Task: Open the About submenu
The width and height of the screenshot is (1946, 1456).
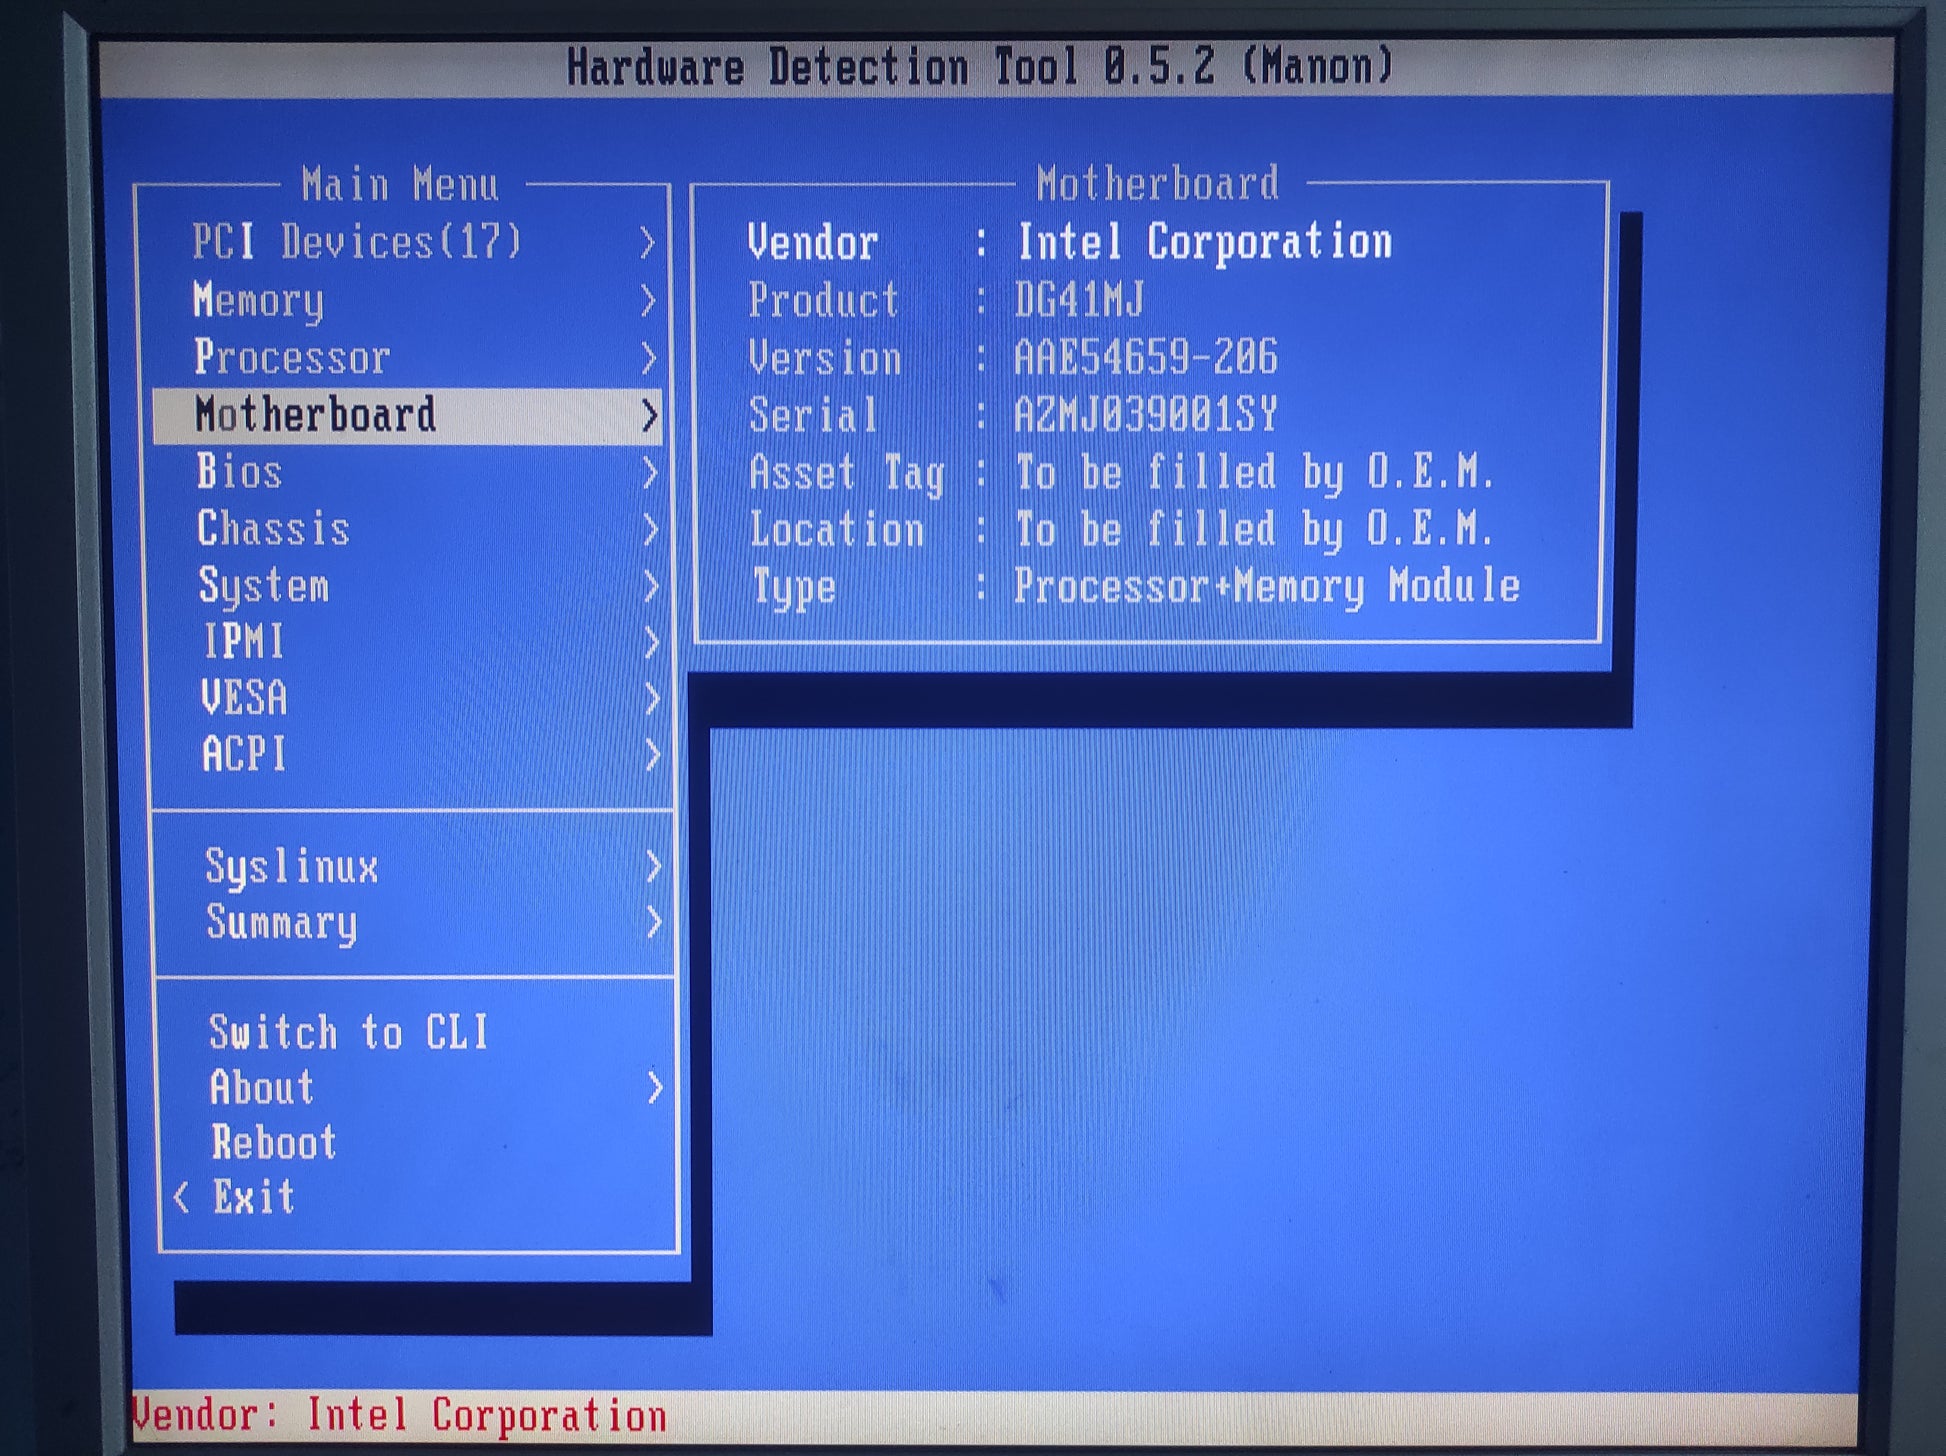Action: [263, 1088]
